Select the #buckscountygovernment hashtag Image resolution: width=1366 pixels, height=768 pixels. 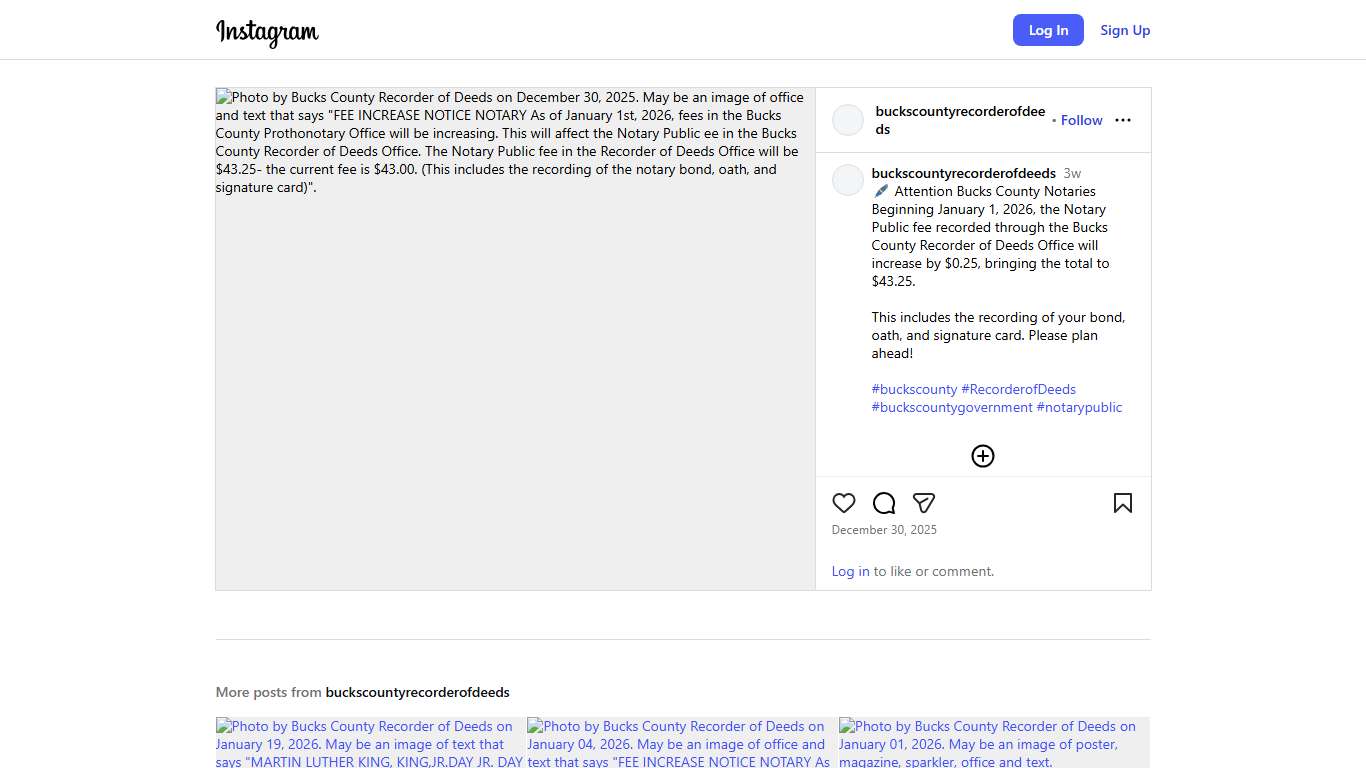click(x=951, y=407)
